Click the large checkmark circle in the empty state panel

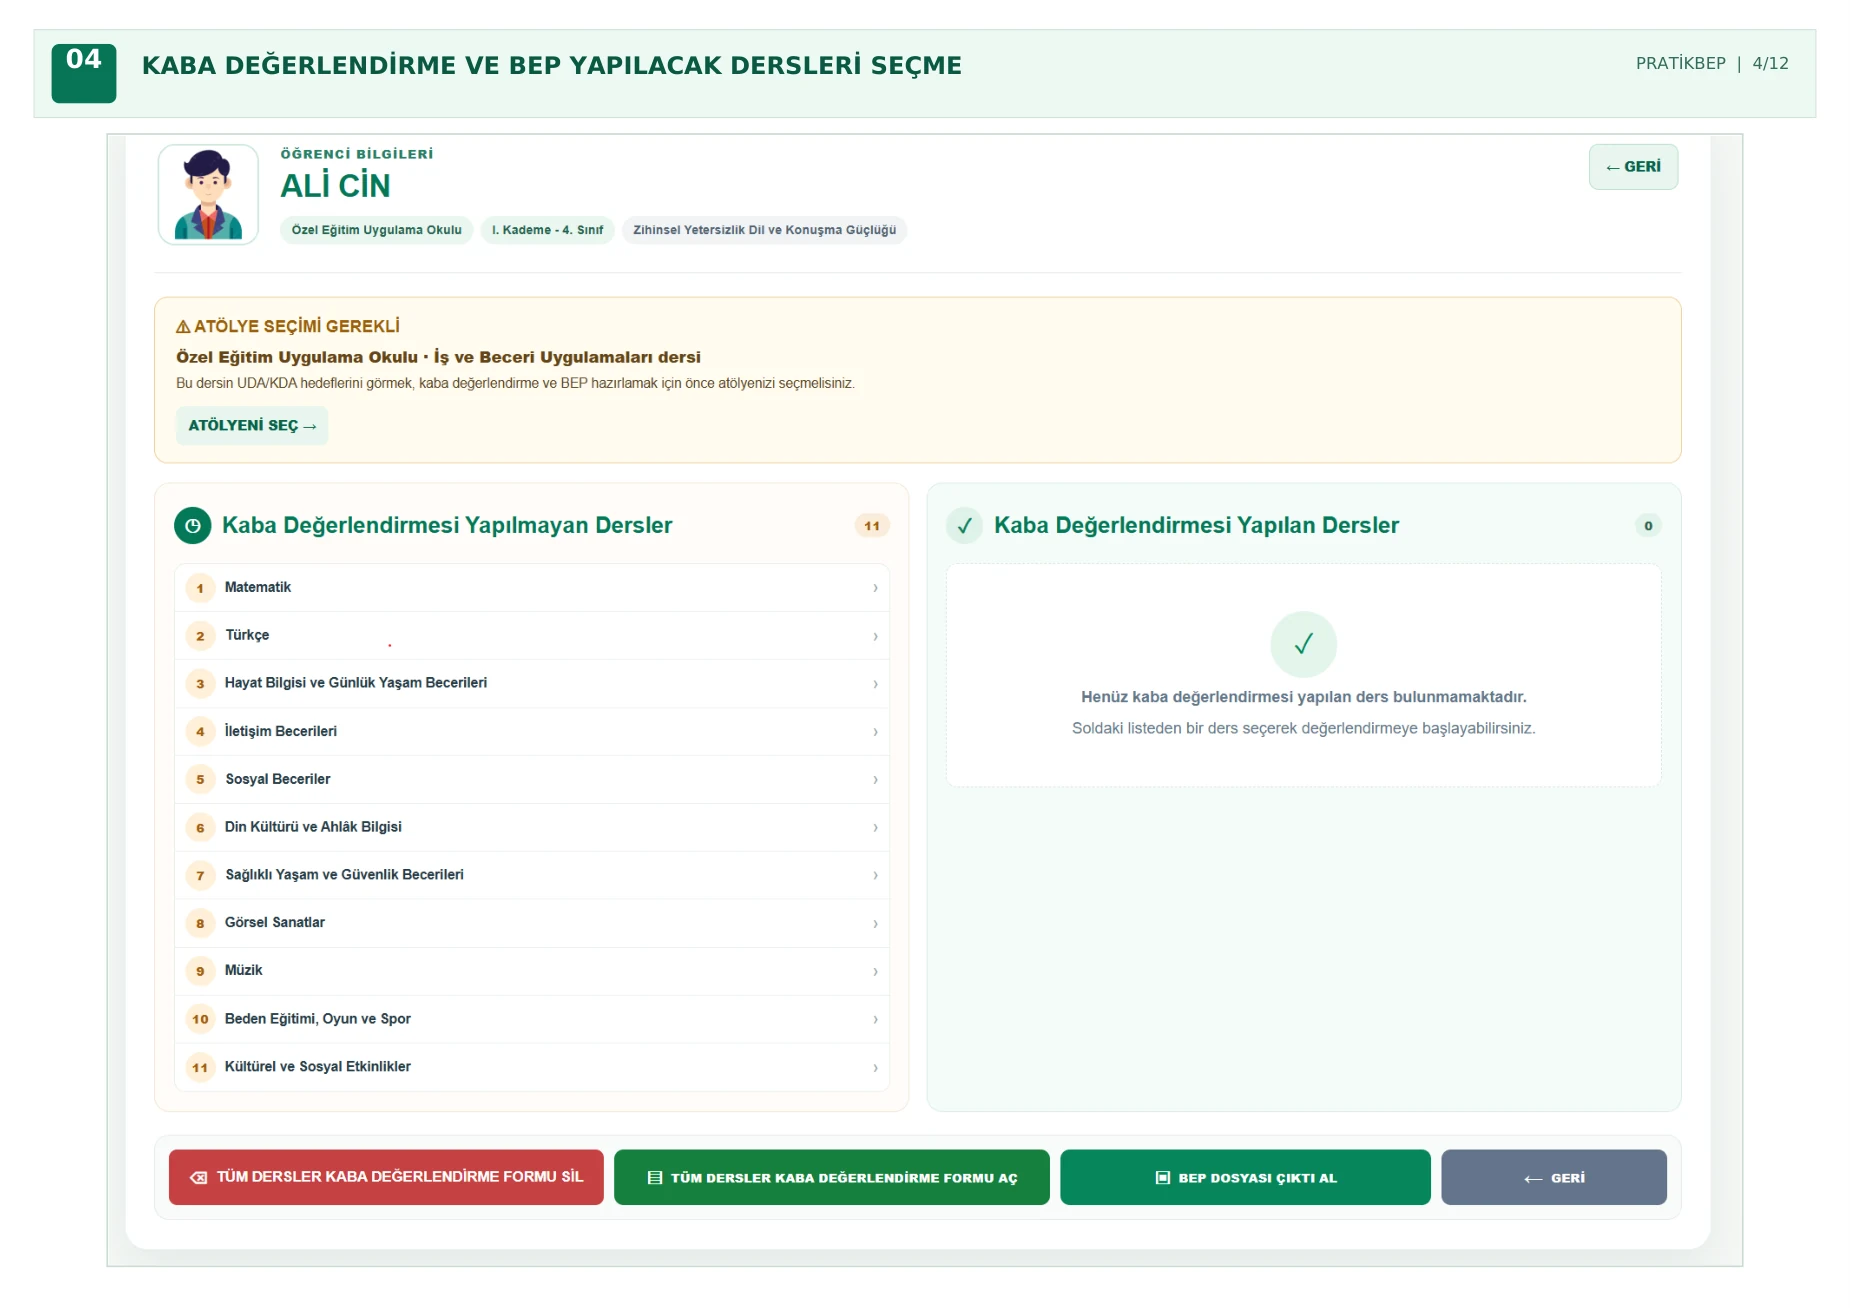coord(1303,645)
